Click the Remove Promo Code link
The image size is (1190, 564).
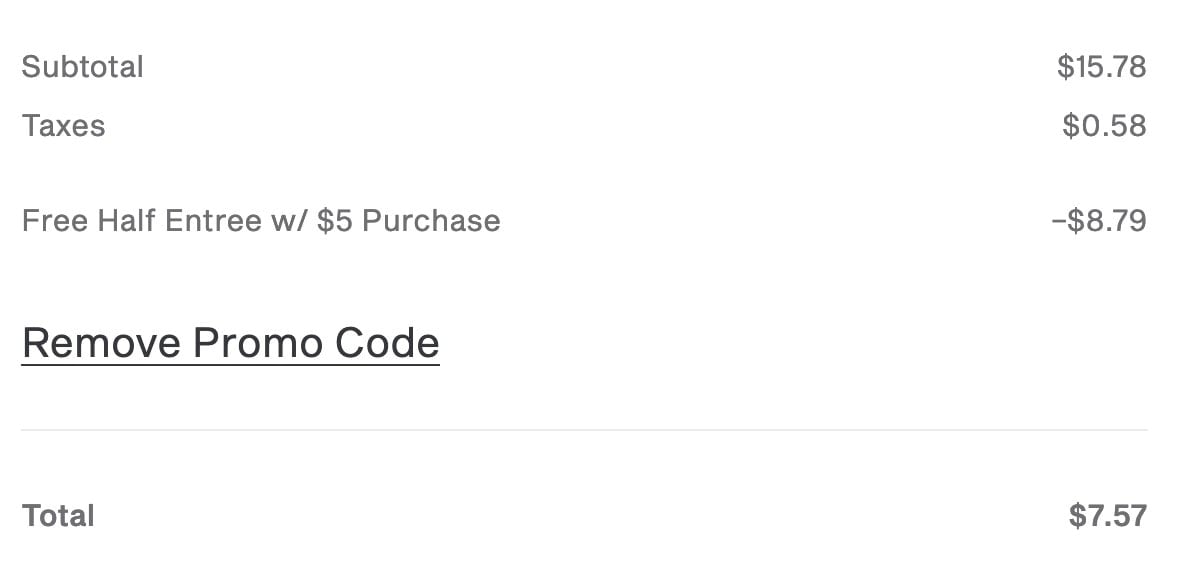tap(230, 343)
